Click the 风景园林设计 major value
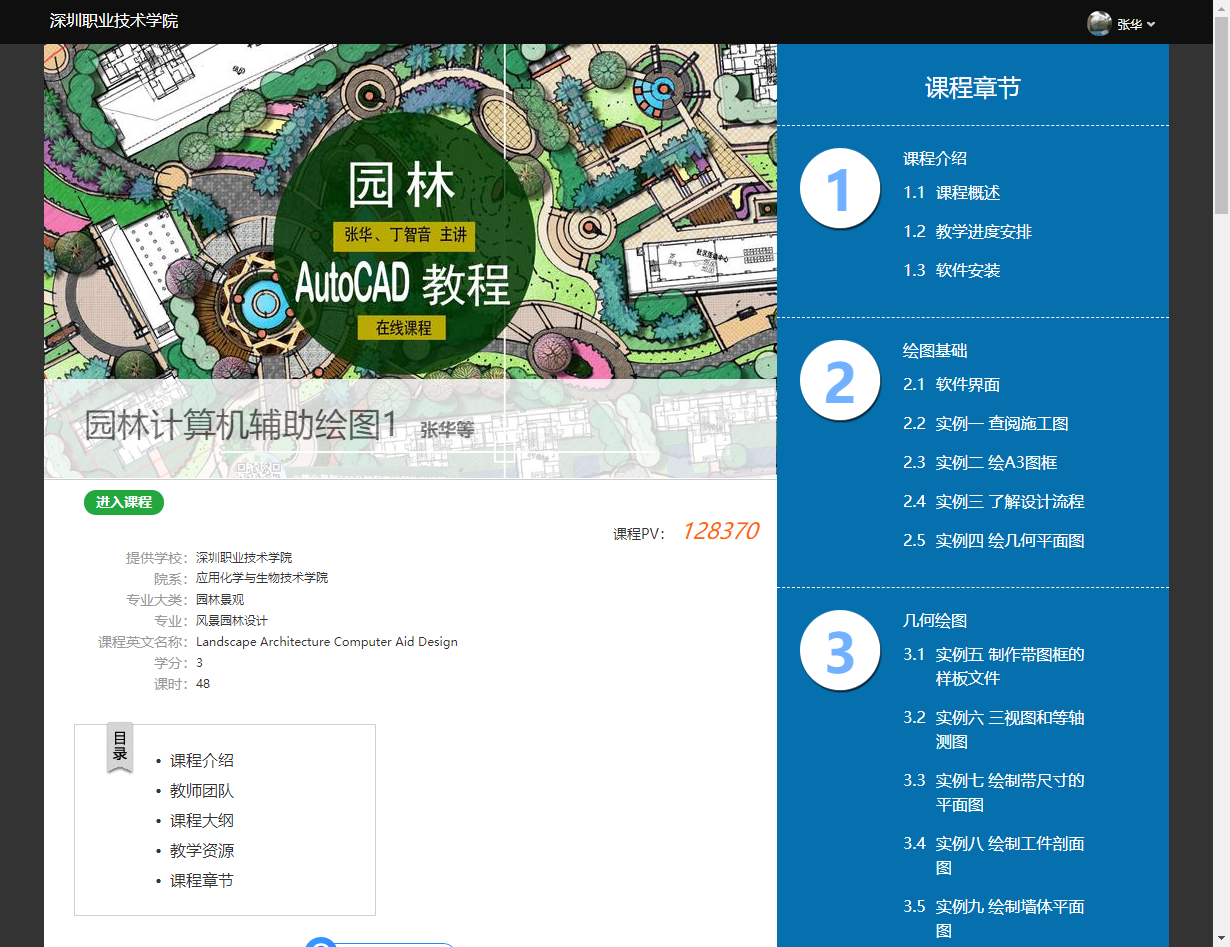The image size is (1230, 947). (x=232, y=621)
